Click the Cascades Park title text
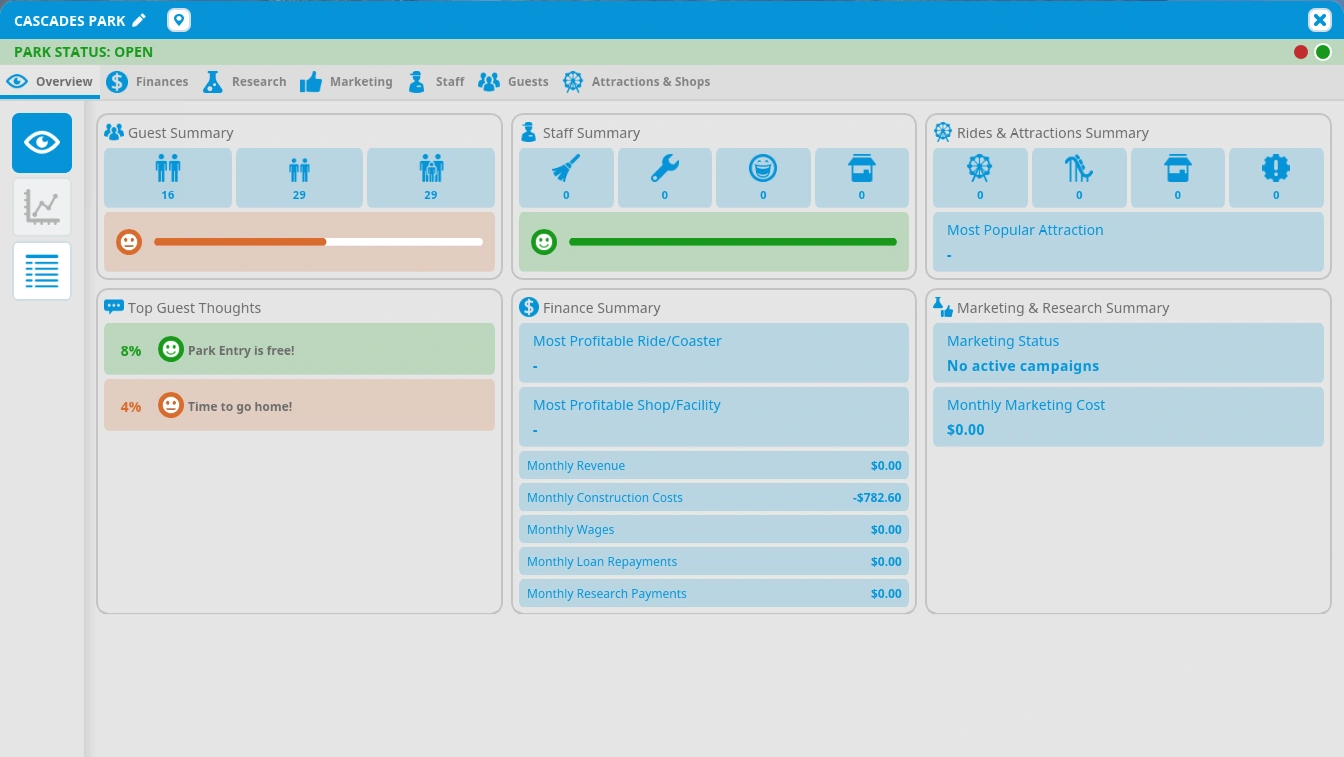 [70, 21]
